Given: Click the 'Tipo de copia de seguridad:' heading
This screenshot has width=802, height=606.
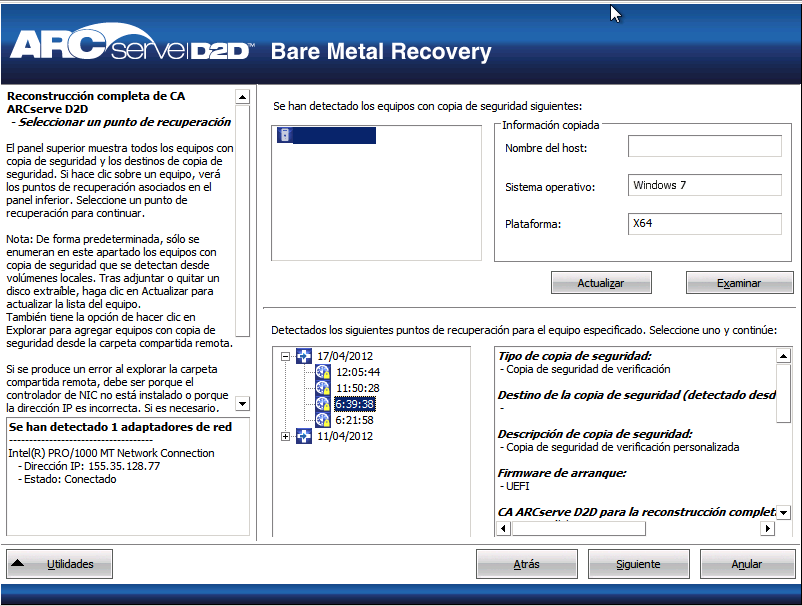Looking at the screenshot, I should (x=574, y=356).
